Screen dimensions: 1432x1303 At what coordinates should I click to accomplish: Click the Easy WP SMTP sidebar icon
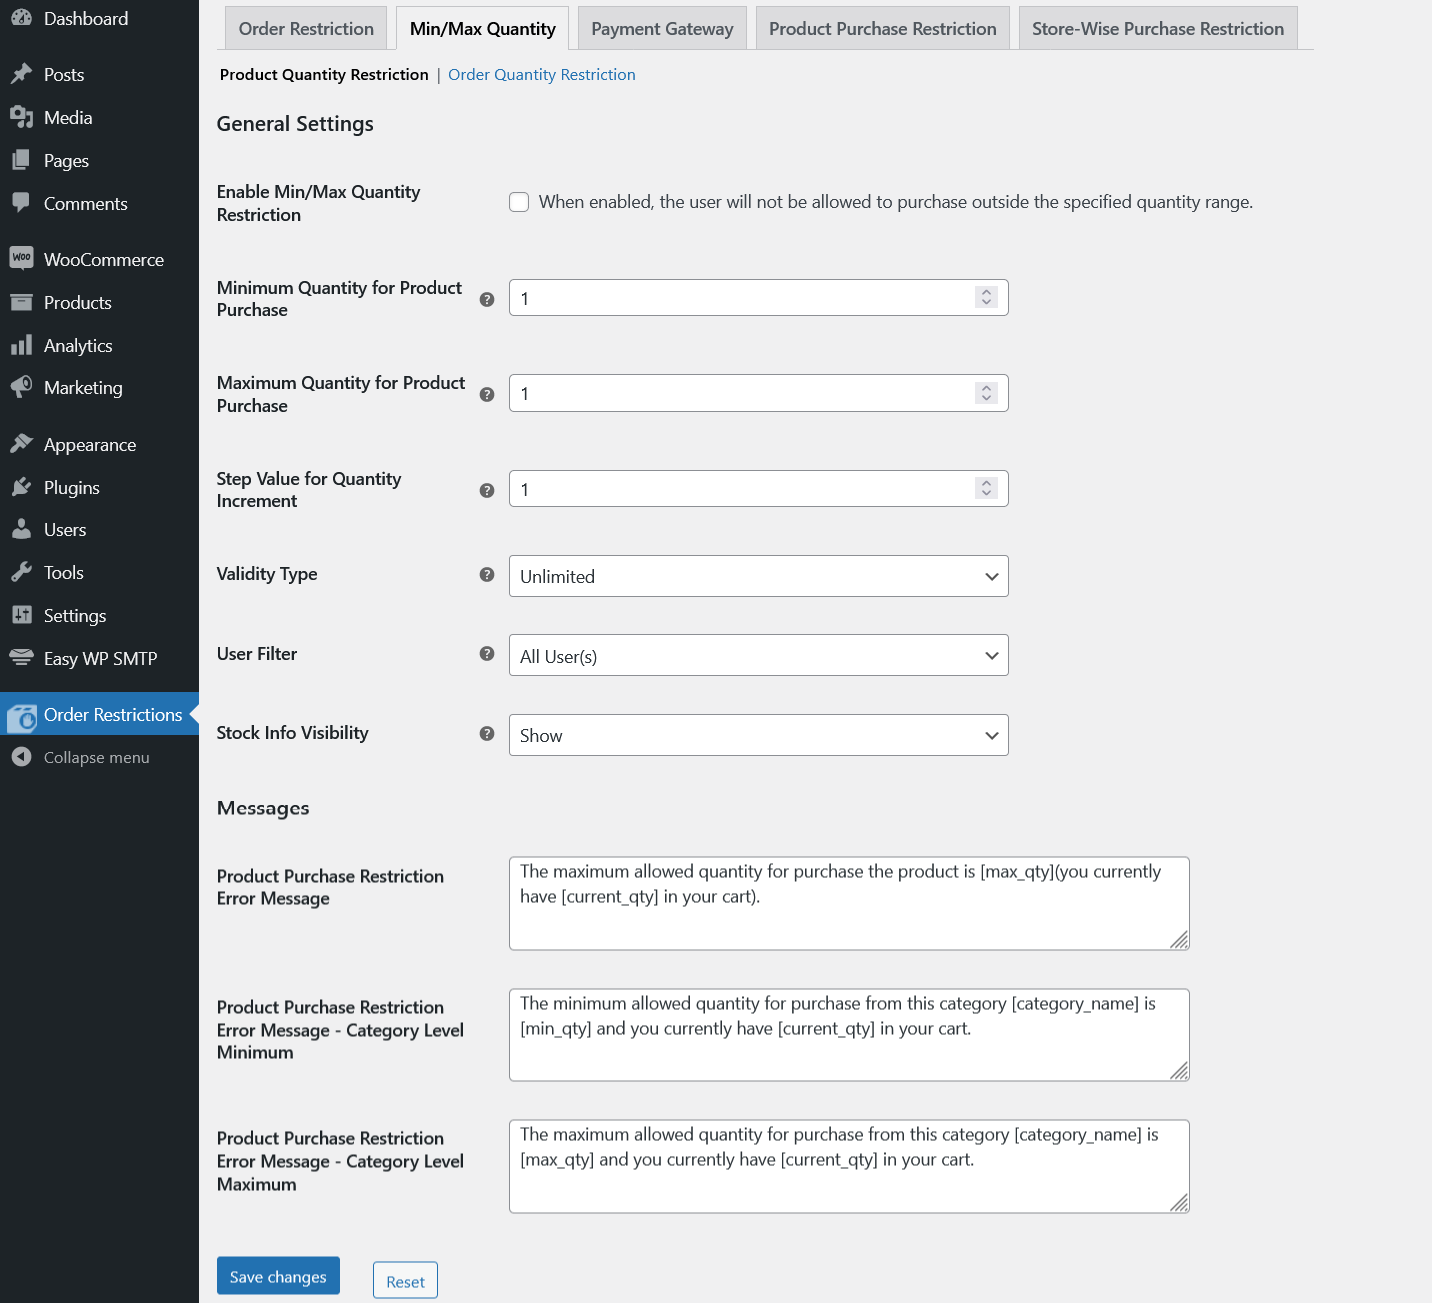(x=22, y=658)
